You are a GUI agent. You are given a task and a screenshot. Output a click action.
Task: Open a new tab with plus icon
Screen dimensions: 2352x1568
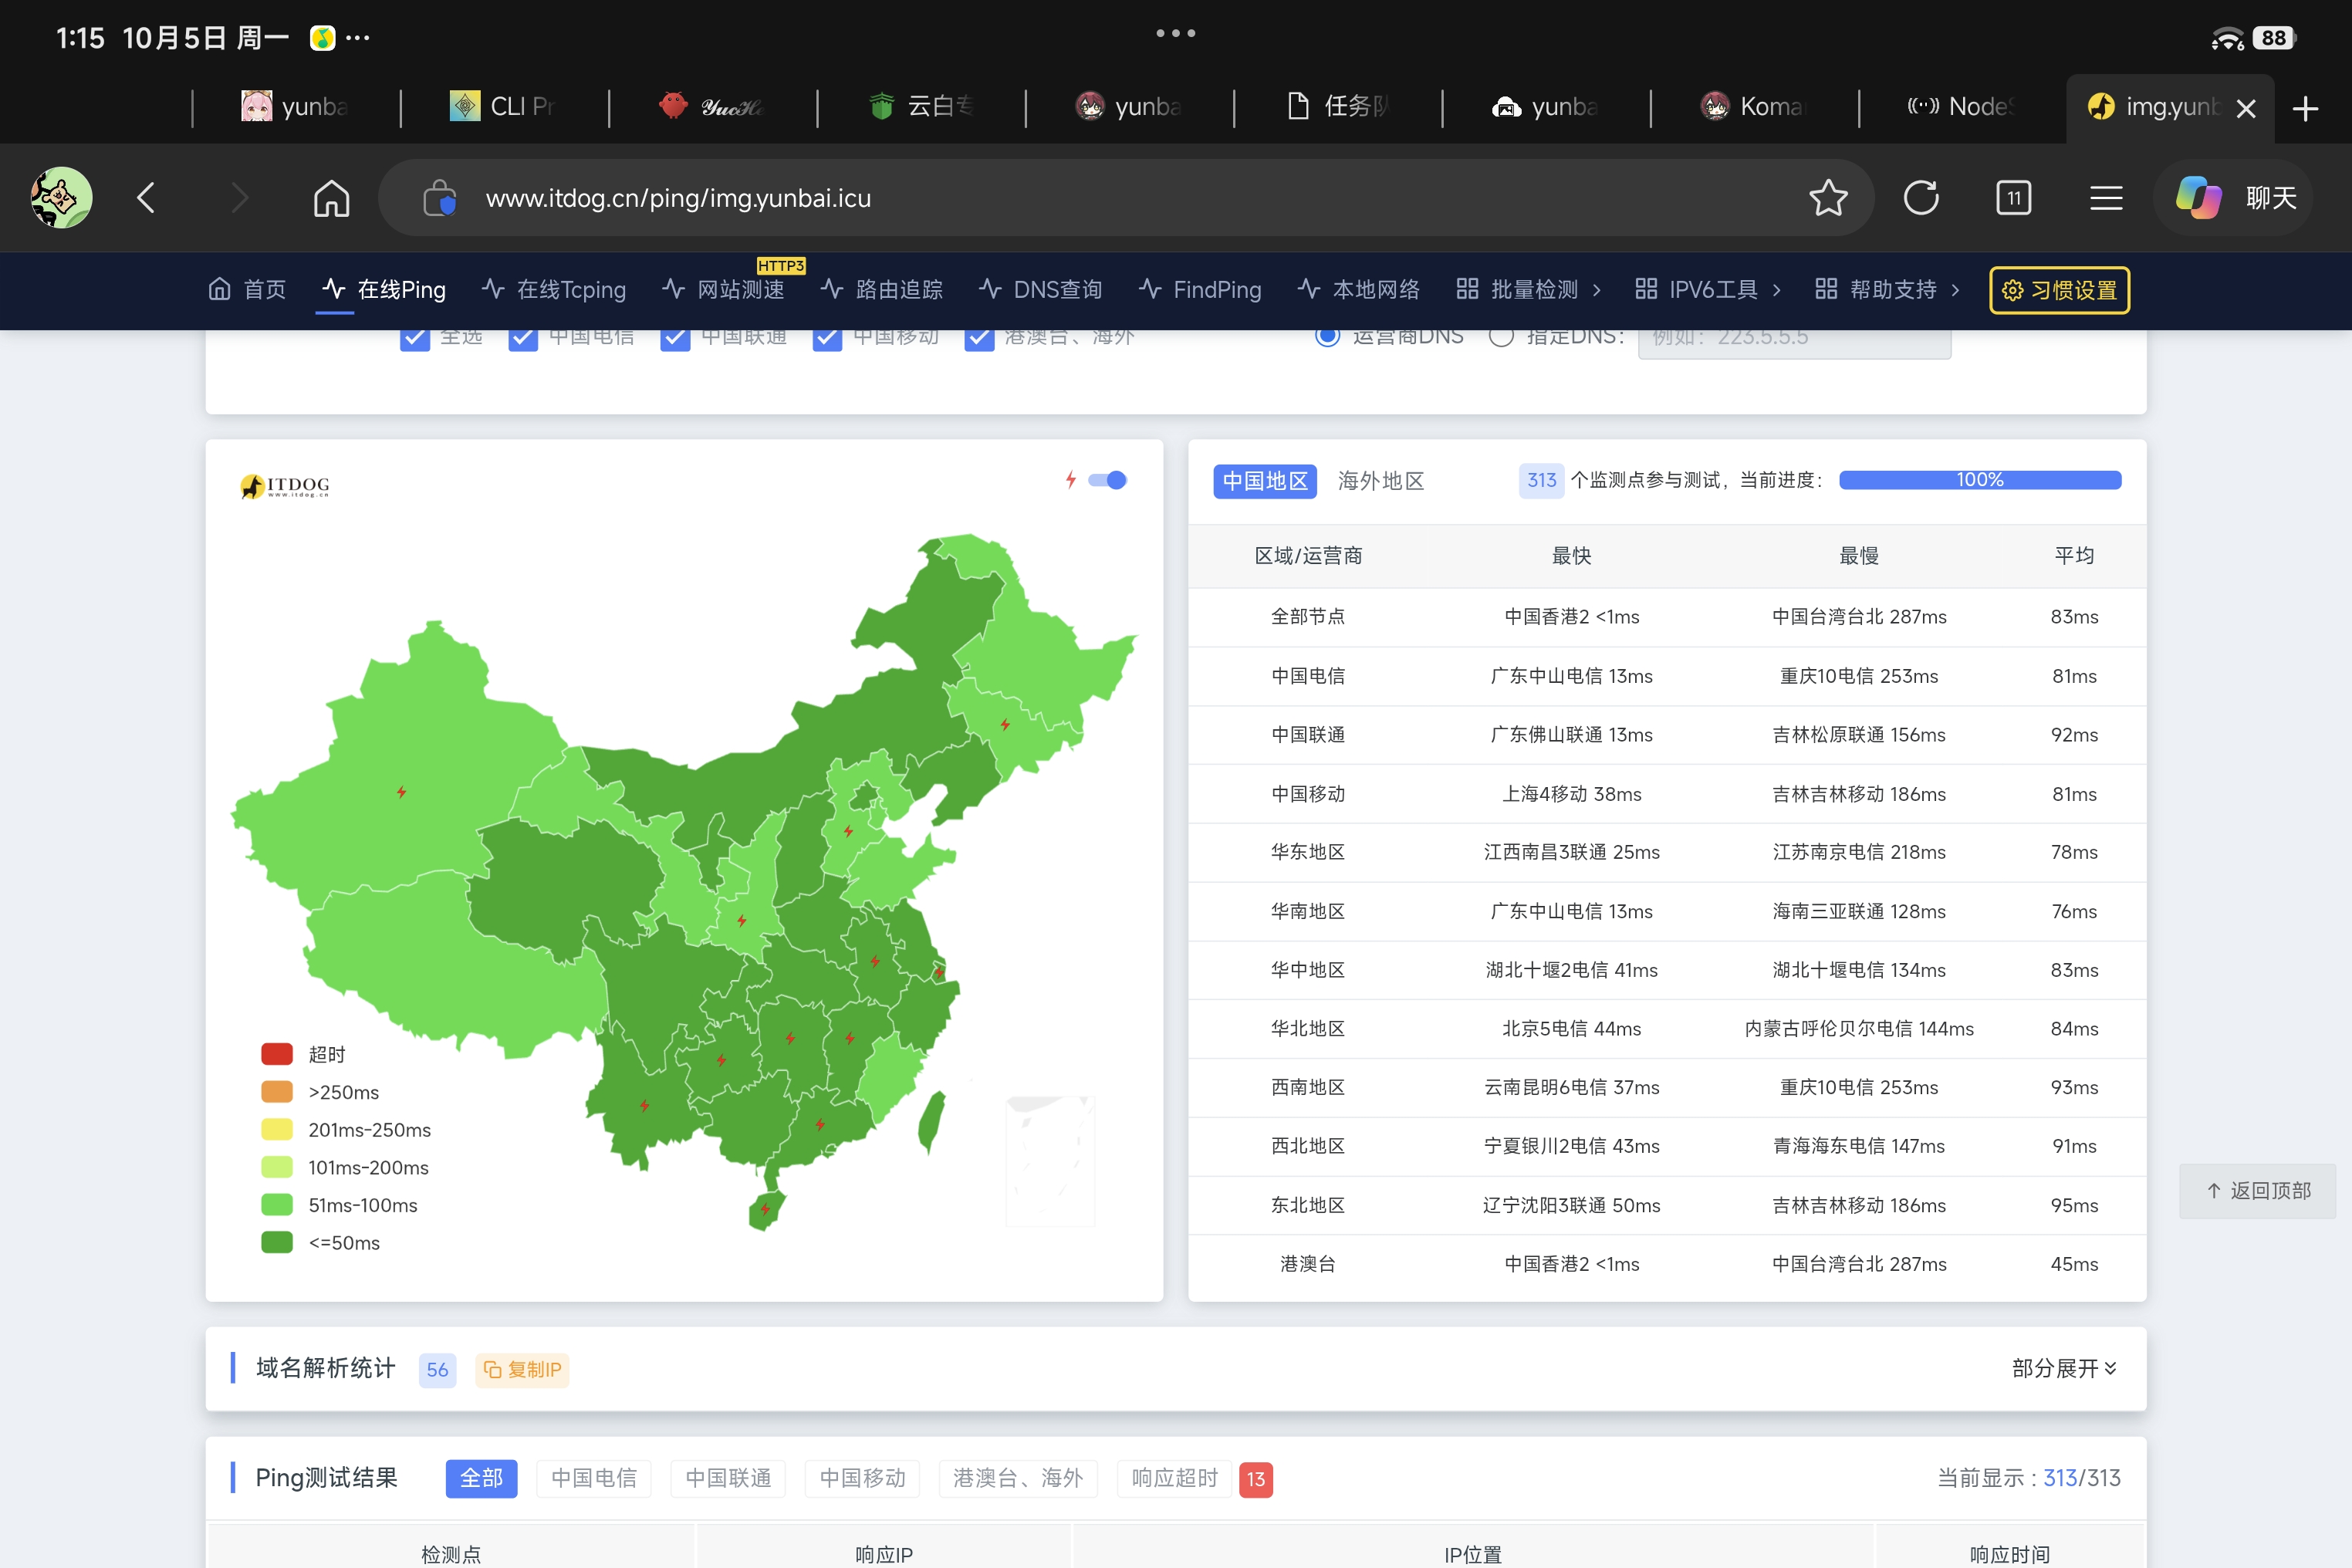(2306, 107)
